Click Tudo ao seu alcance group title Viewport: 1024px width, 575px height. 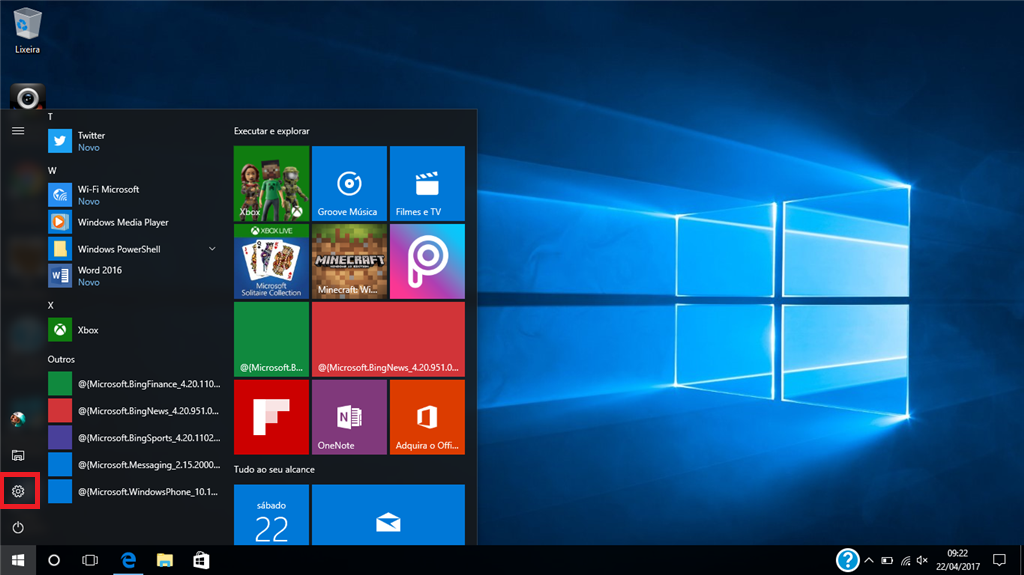pyautogui.click(x=274, y=470)
